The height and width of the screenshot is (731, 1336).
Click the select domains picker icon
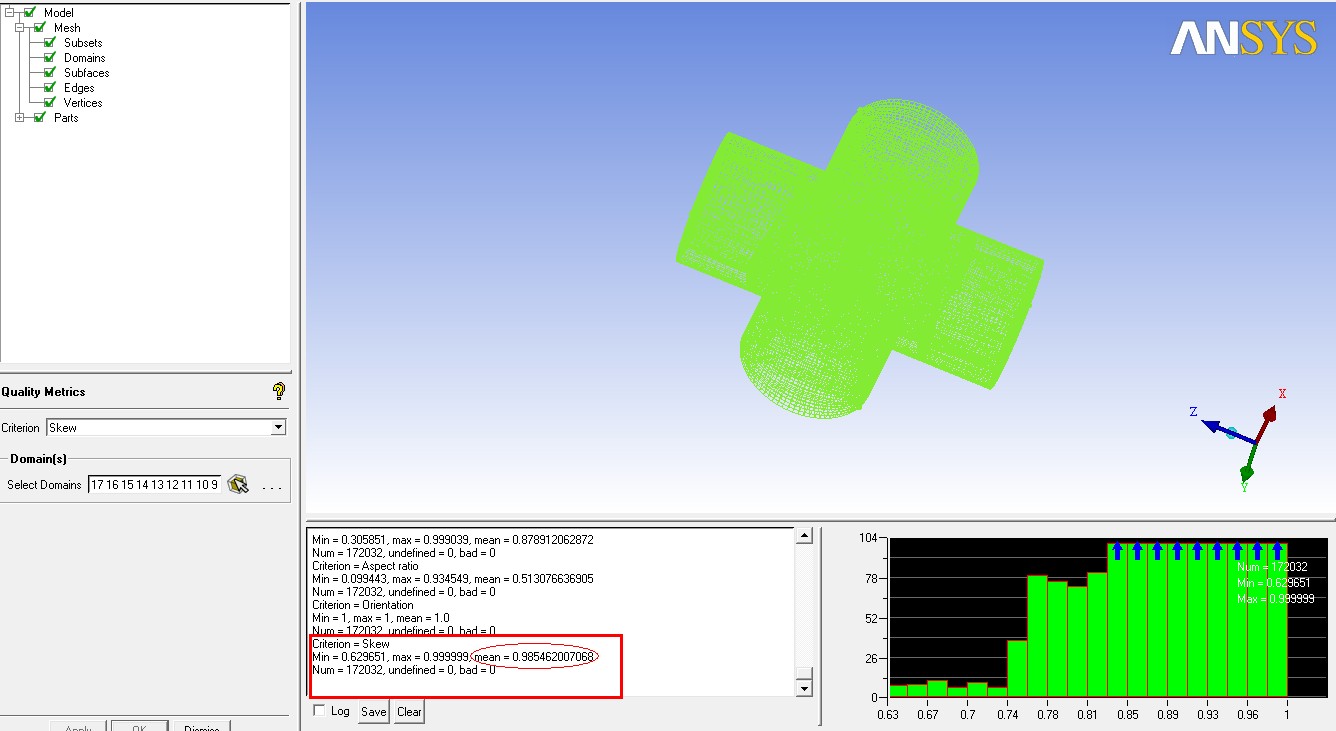click(x=237, y=485)
